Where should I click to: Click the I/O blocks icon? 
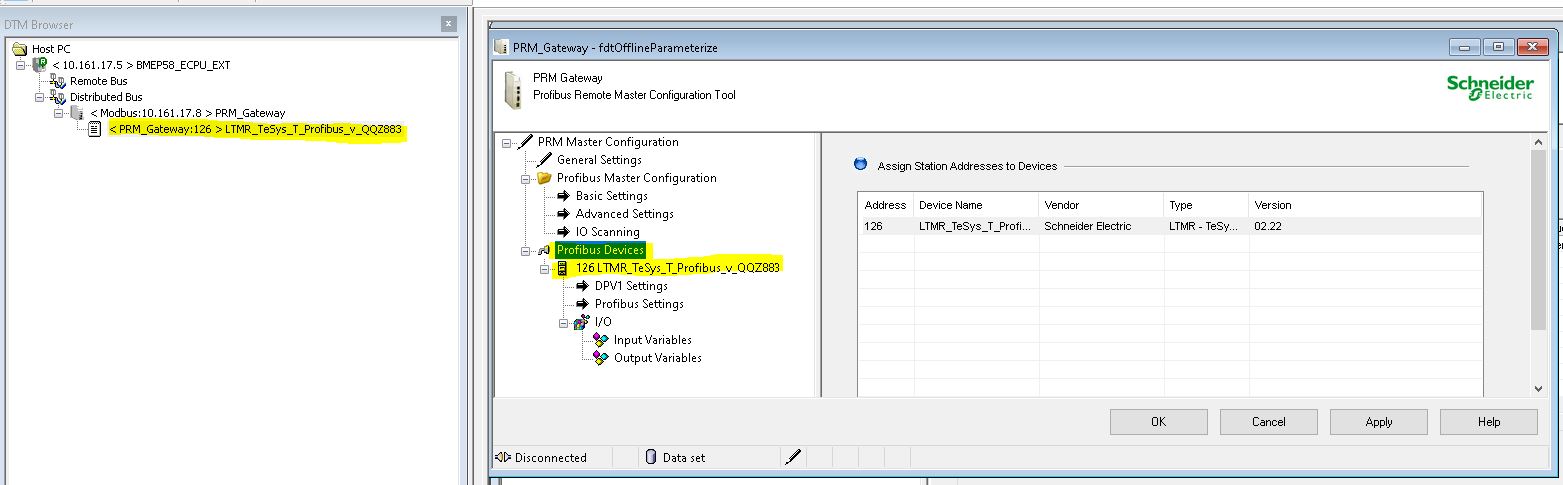[582, 322]
